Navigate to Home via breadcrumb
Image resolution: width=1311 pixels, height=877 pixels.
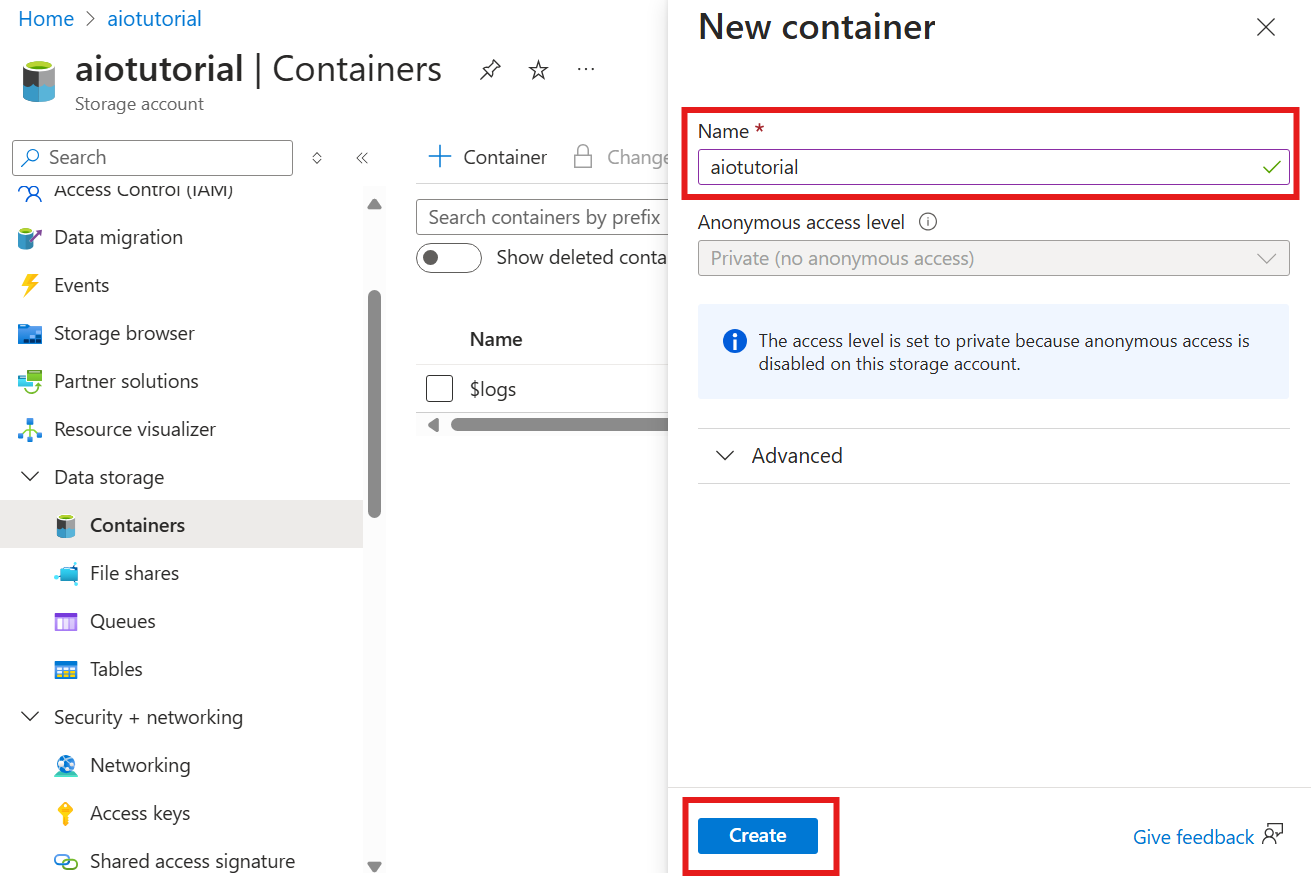click(46, 18)
